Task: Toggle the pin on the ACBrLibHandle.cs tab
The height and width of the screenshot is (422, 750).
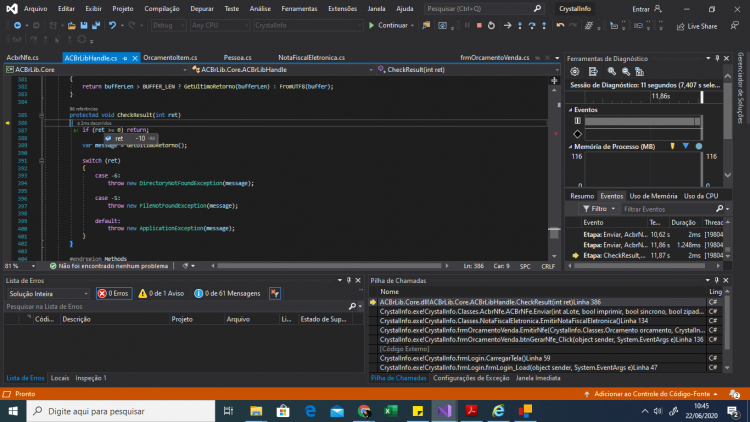Action: tap(125, 58)
